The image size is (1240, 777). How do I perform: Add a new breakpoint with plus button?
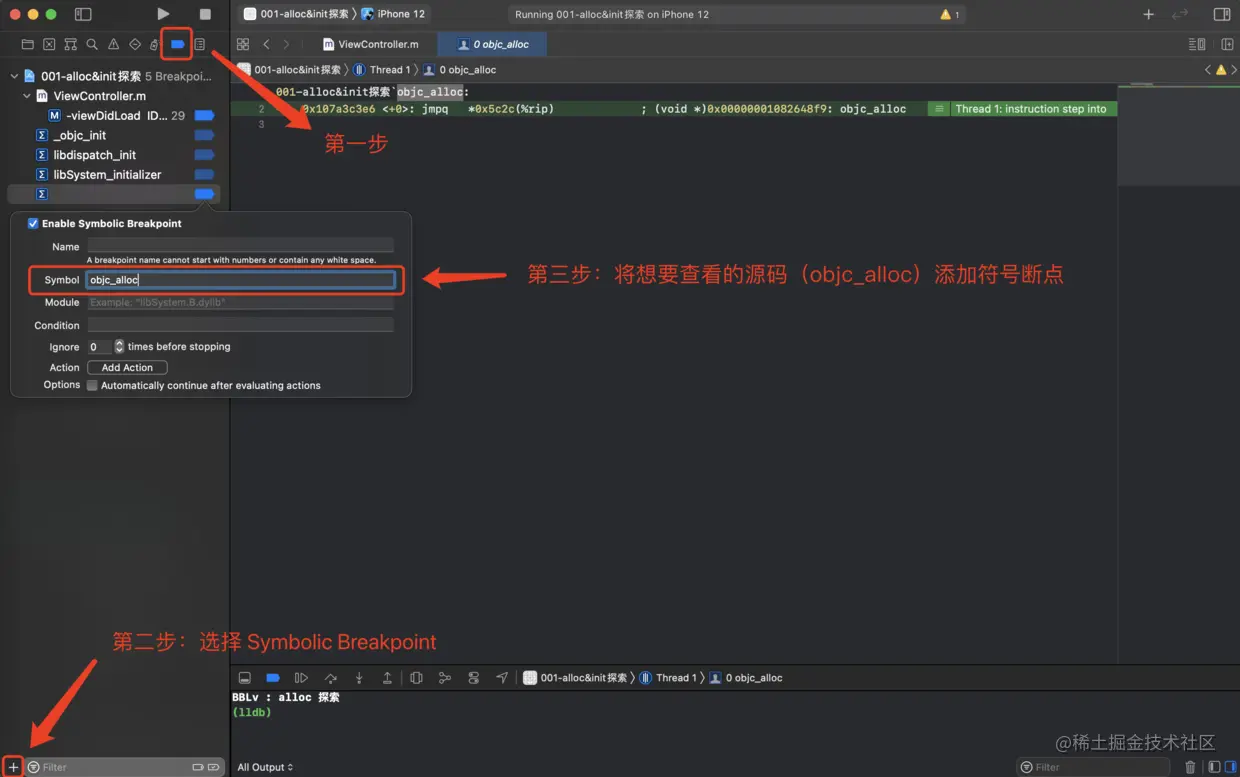(x=13, y=767)
